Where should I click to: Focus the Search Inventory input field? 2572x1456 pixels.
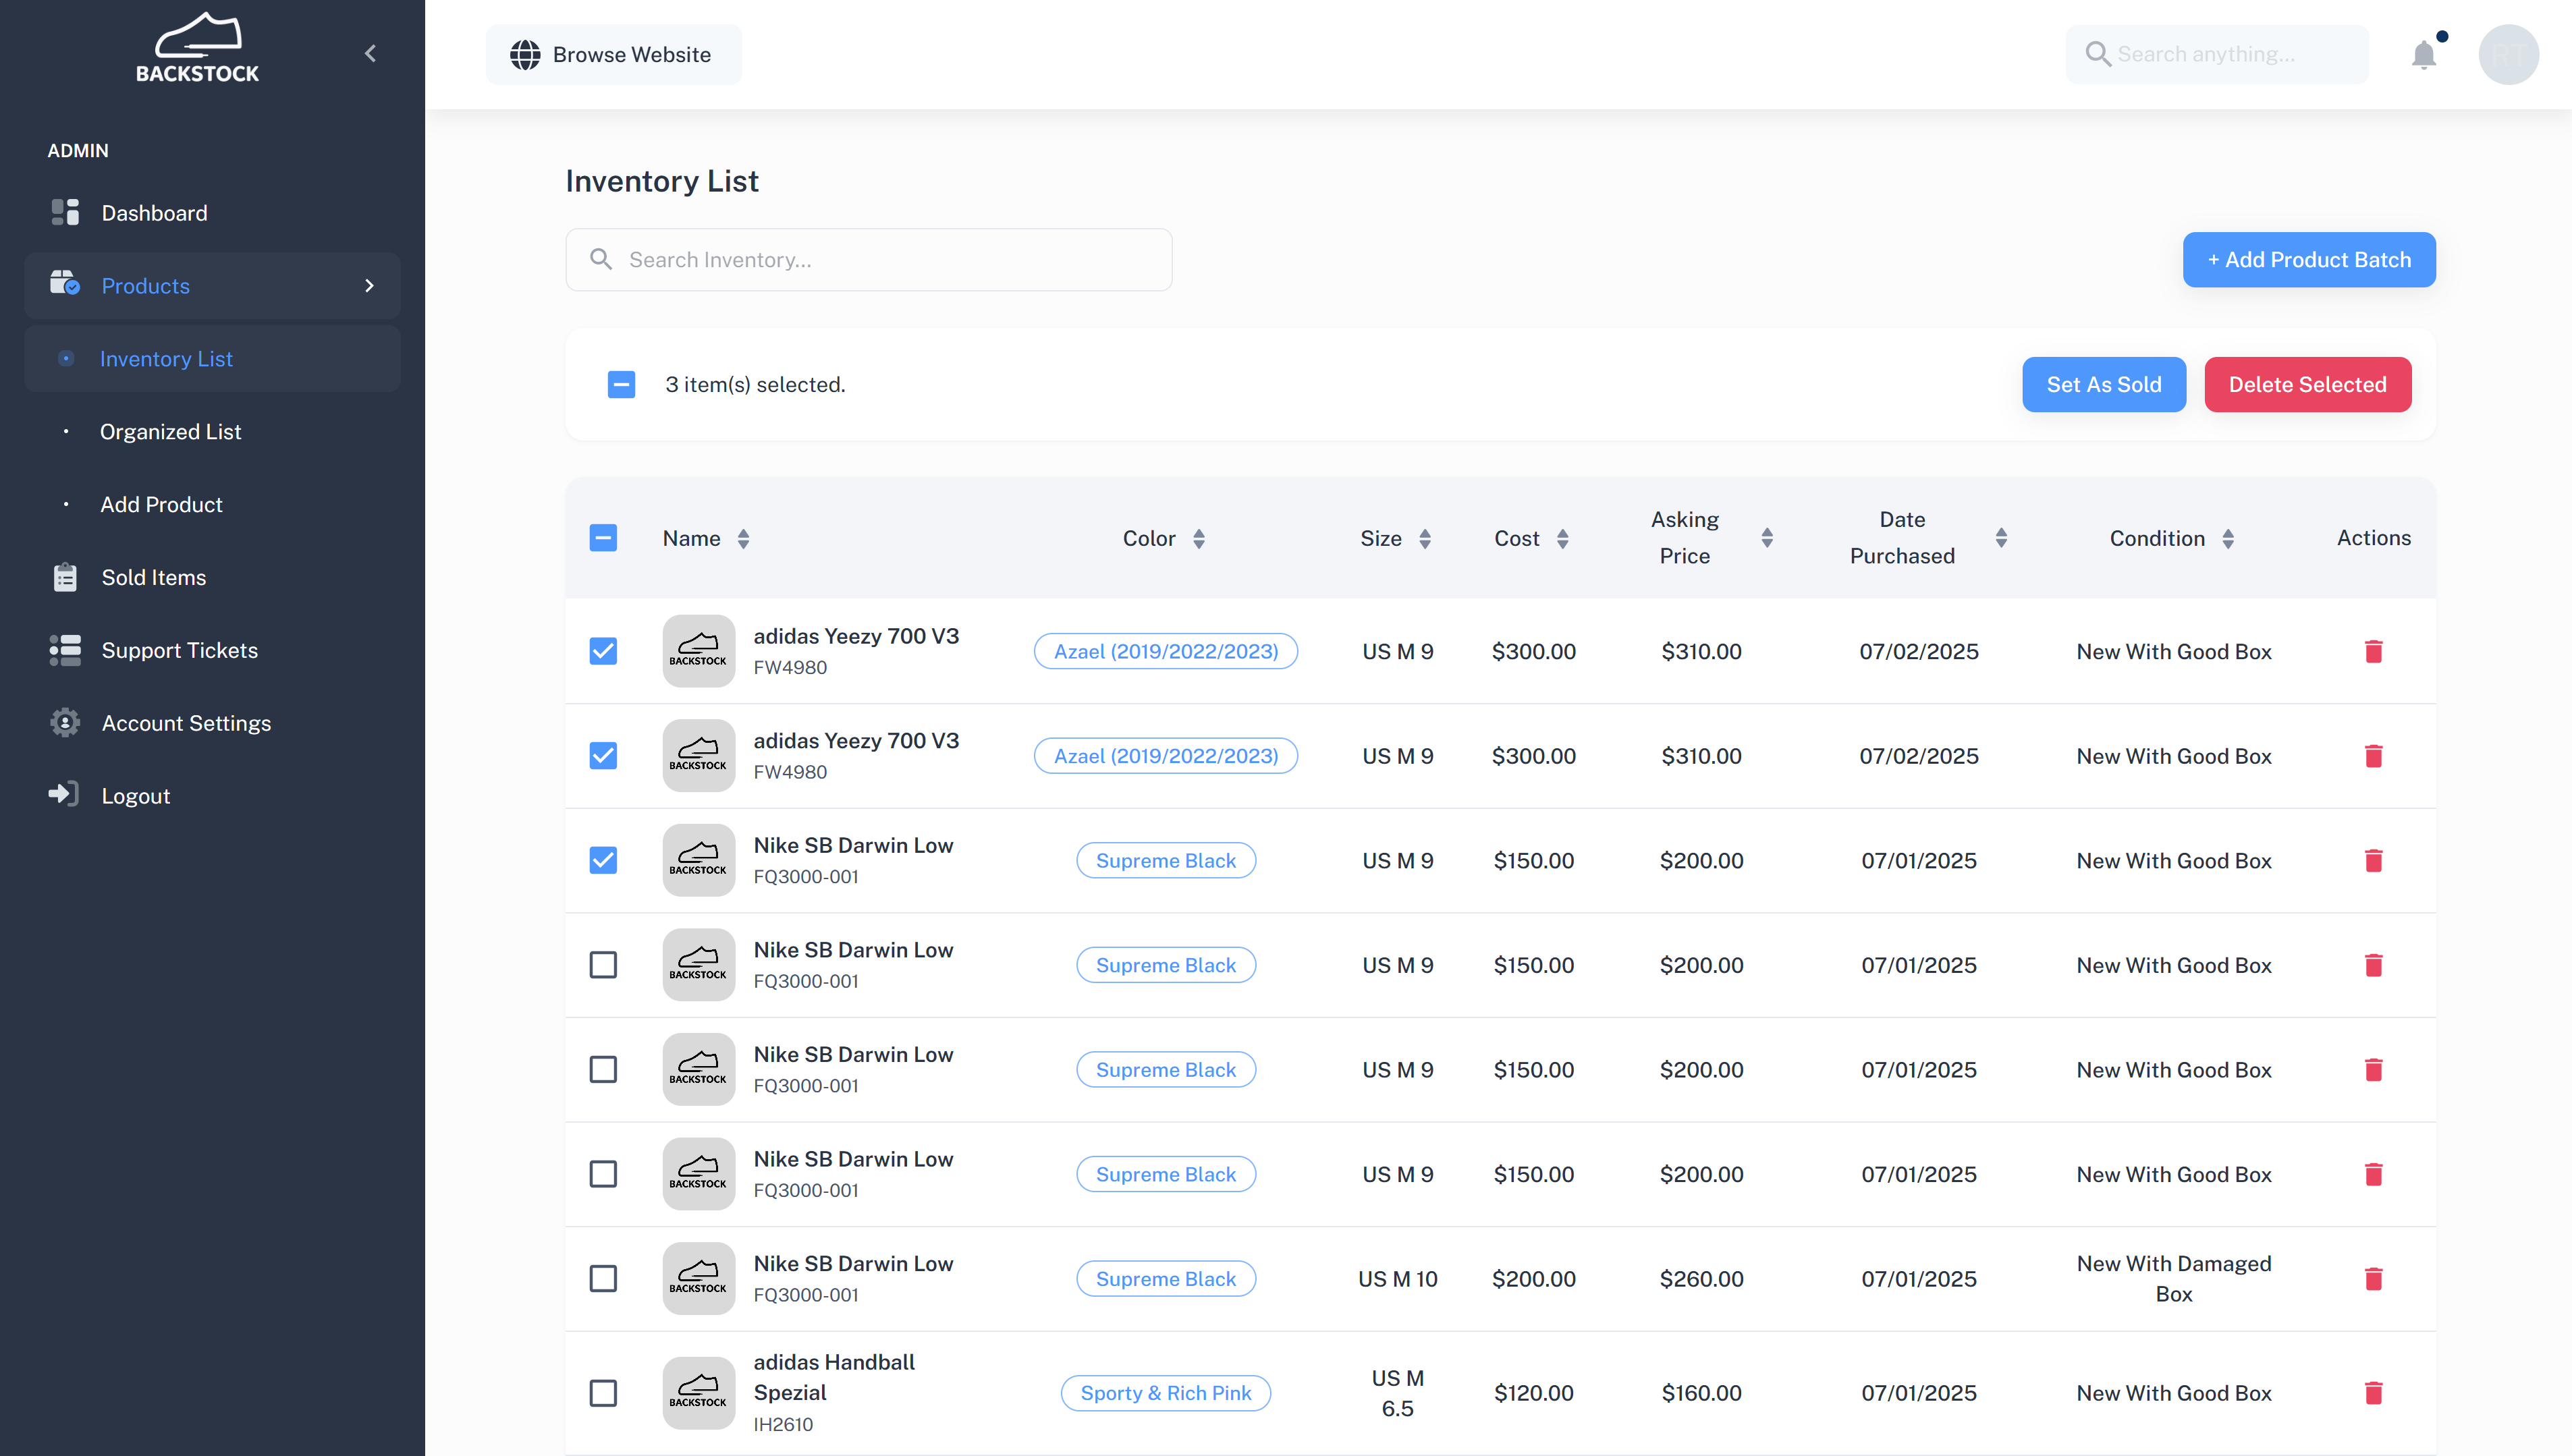[868, 260]
